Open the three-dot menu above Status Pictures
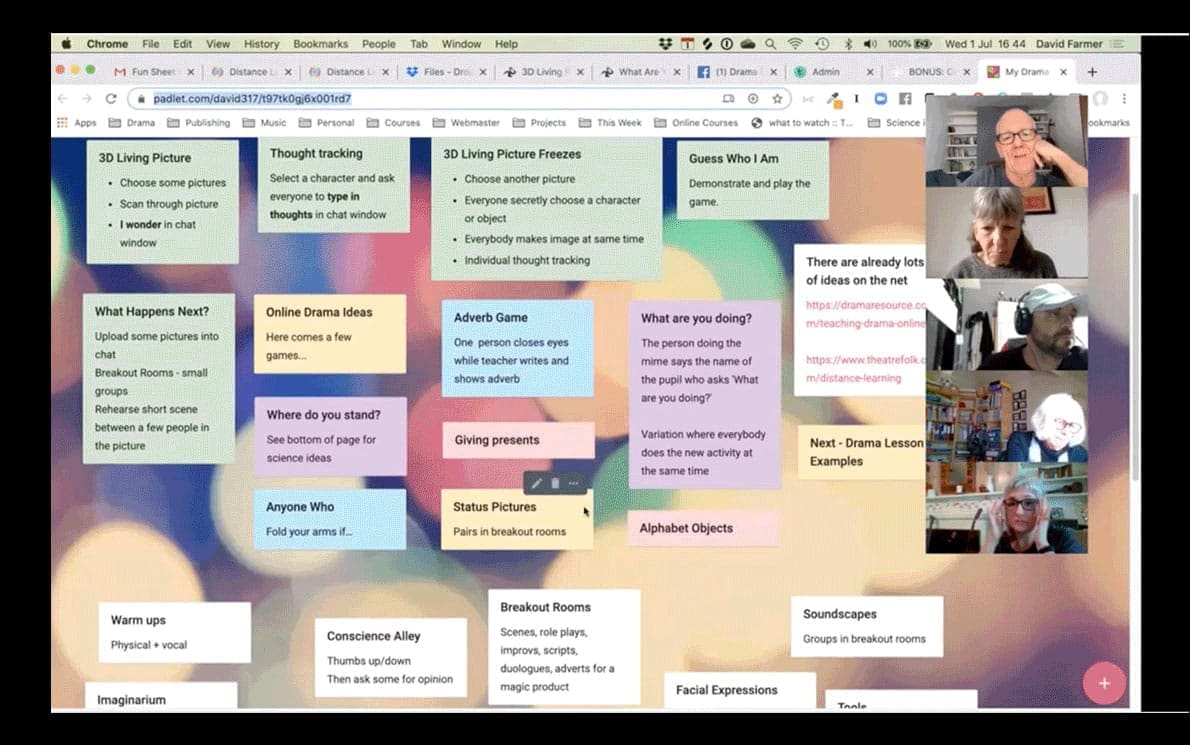 click(574, 483)
